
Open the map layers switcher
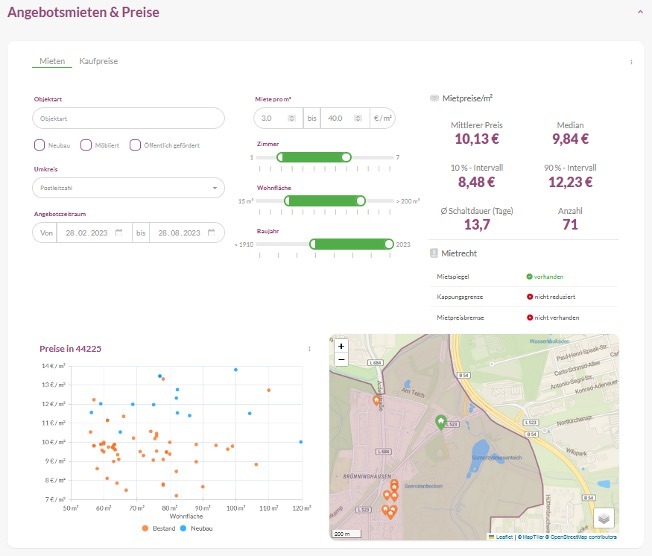[x=604, y=518]
